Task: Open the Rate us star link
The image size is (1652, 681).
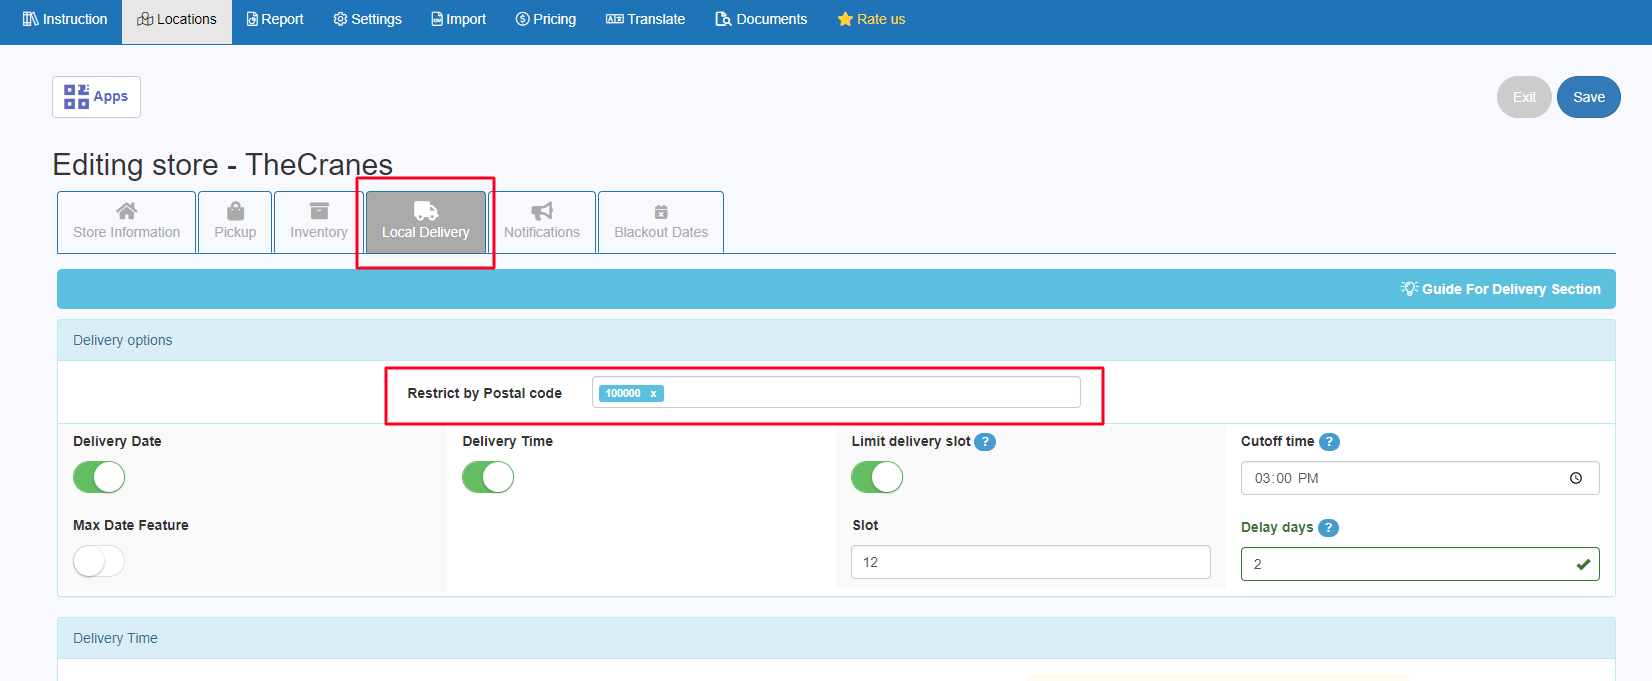Action: pyautogui.click(x=871, y=19)
